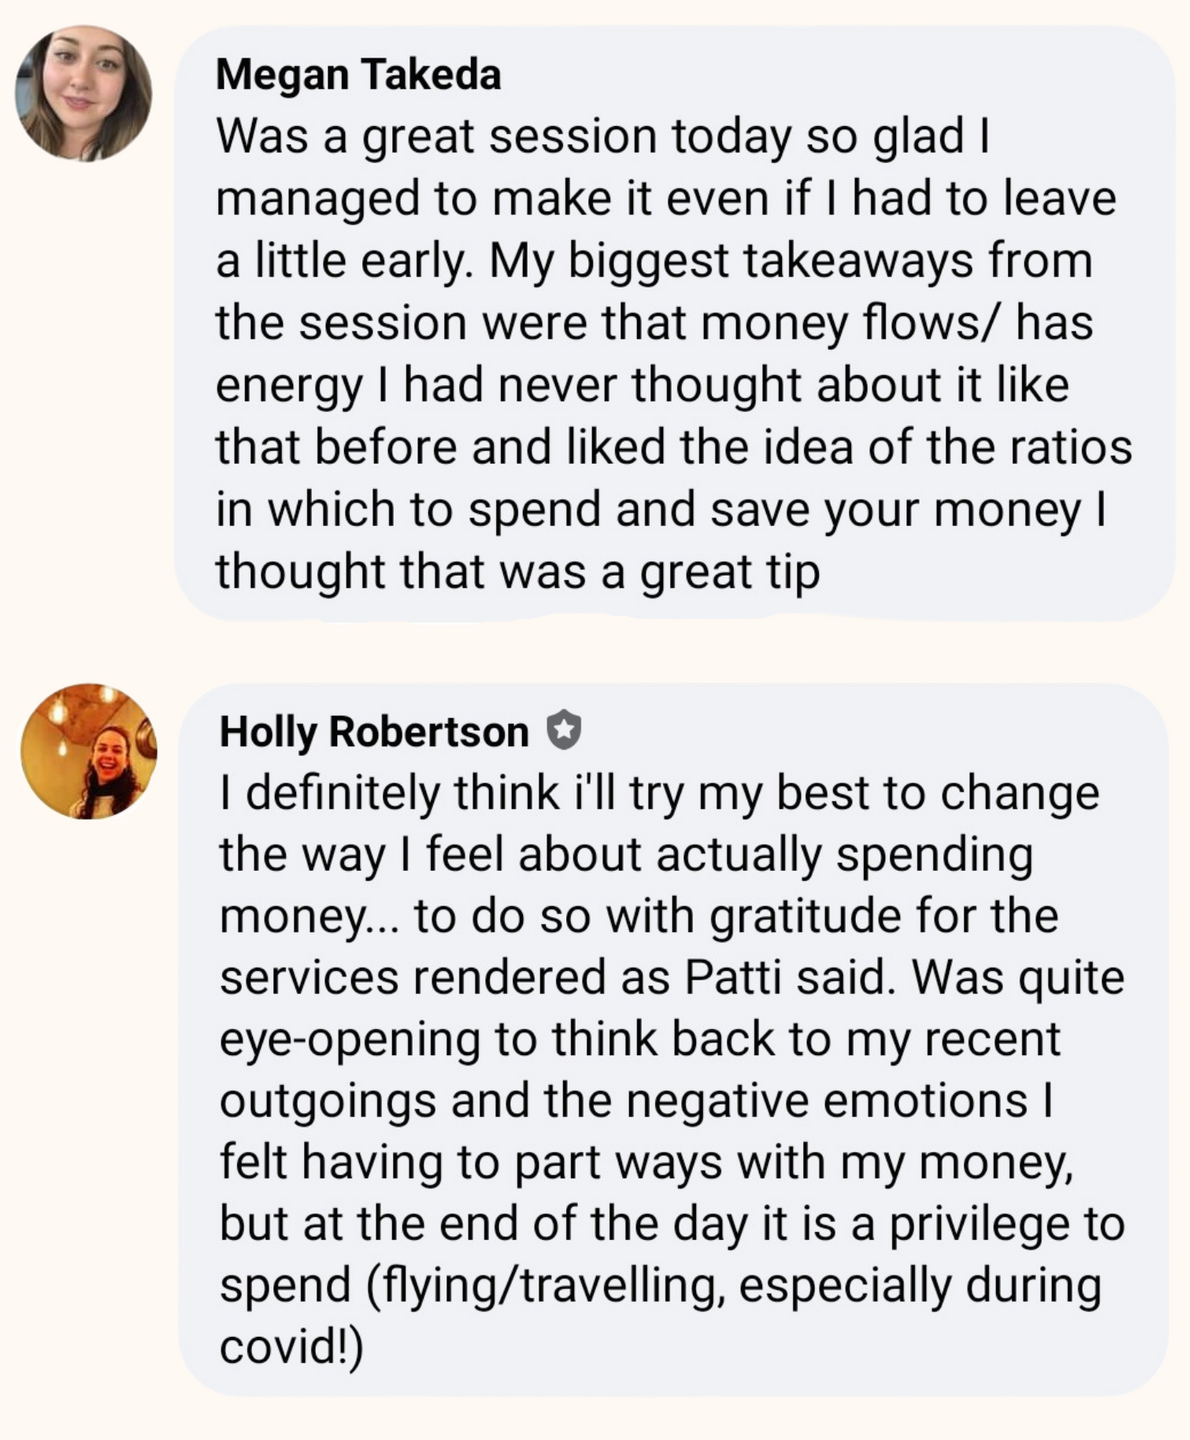Click the phrase 'thought that was a great tip'

pos(517,572)
